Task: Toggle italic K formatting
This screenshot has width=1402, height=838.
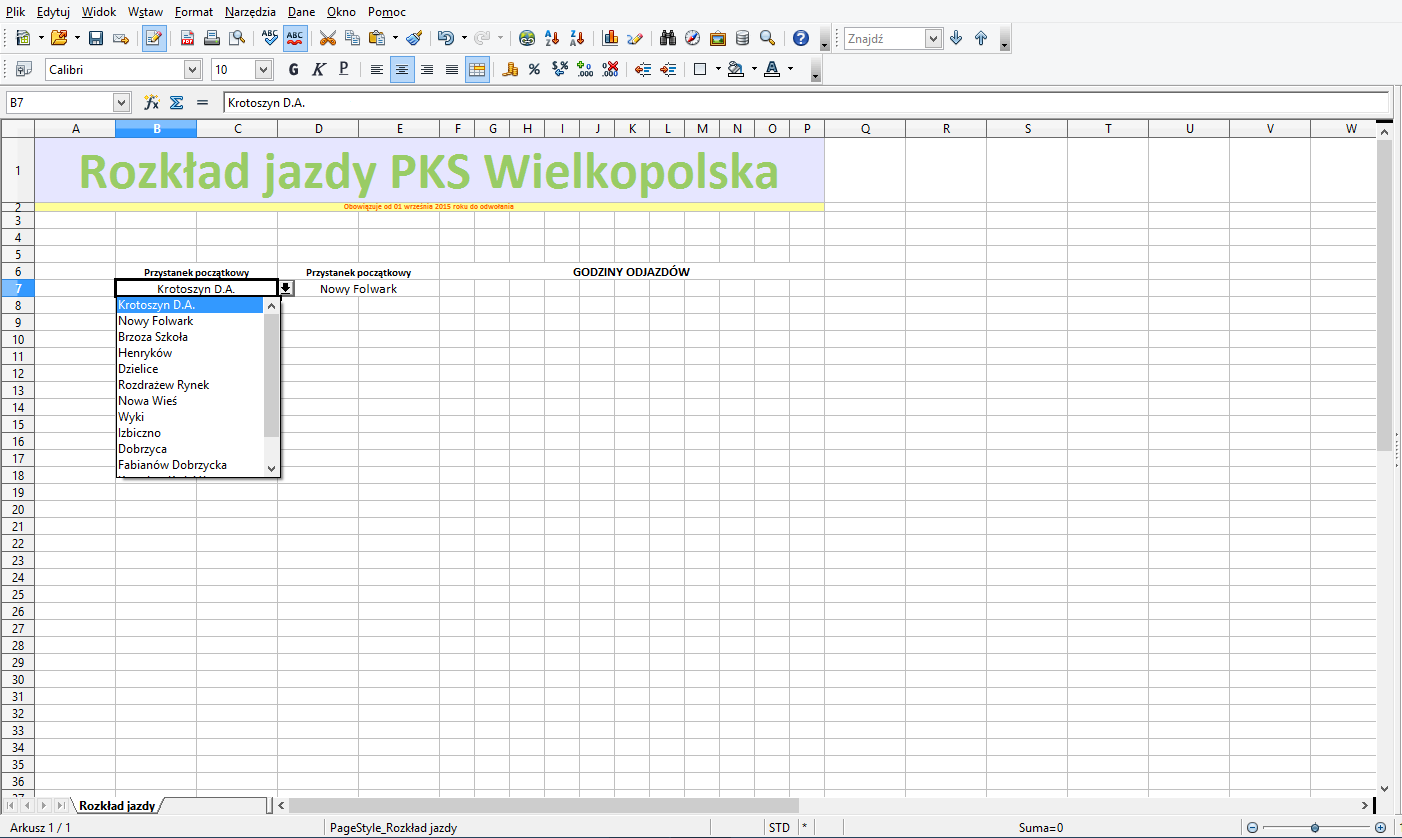Action: (318, 69)
